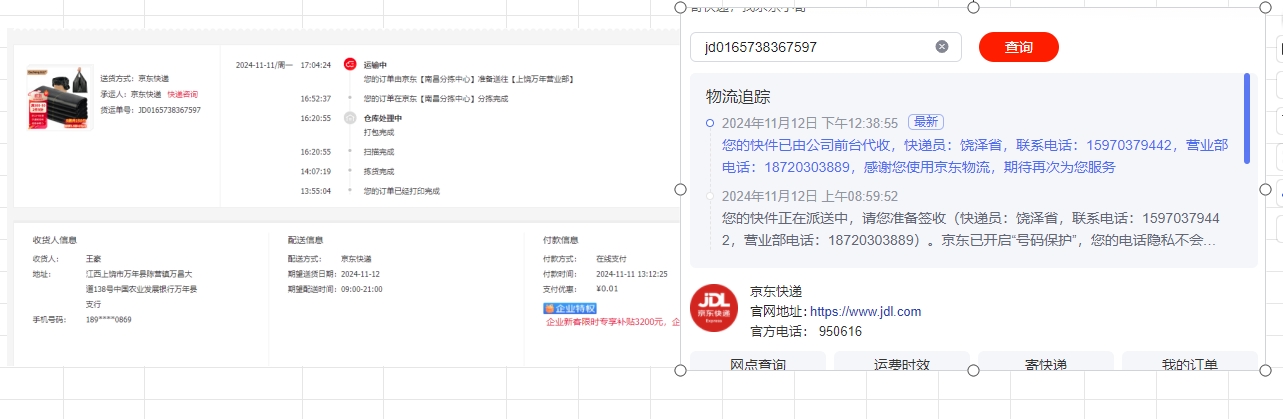Click the bottom-right selection handle of image
The width and height of the screenshot is (1283, 419).
click(x=1265, y=371)
